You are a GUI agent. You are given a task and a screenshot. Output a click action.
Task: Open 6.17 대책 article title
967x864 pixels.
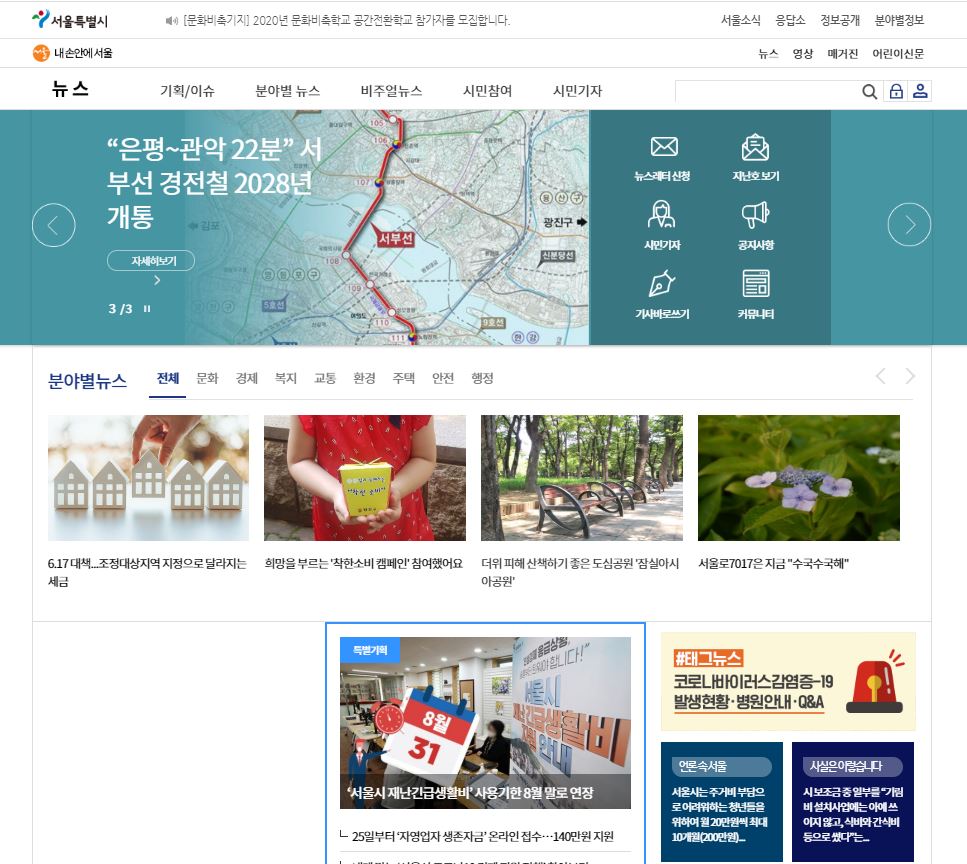147,572
